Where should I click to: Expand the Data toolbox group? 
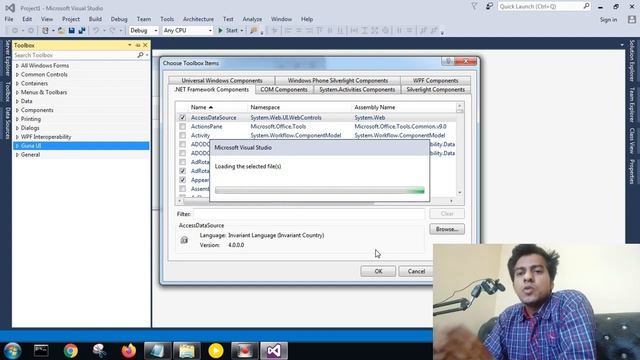coord(17,101)
